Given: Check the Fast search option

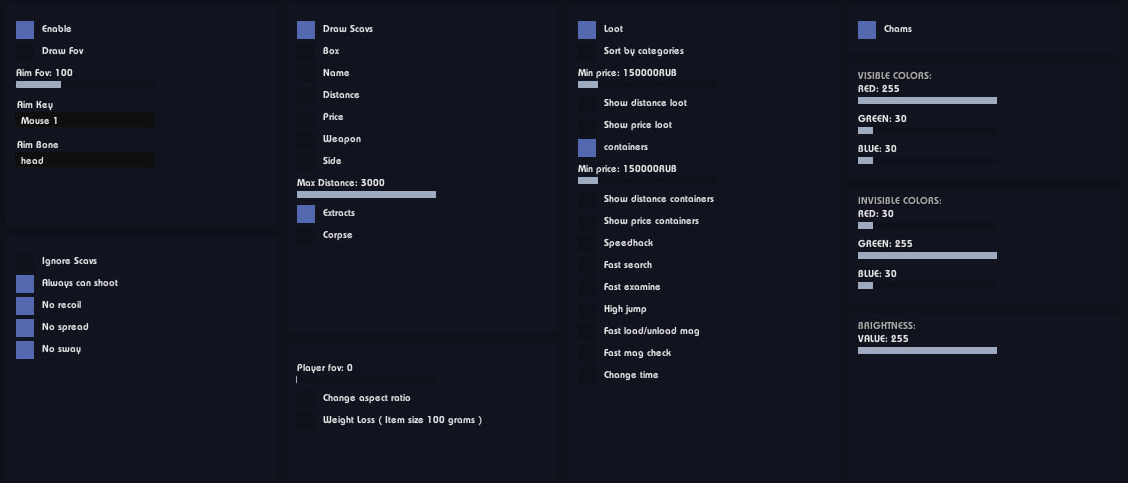Looking at the screenshot, I should click(587, 266).
